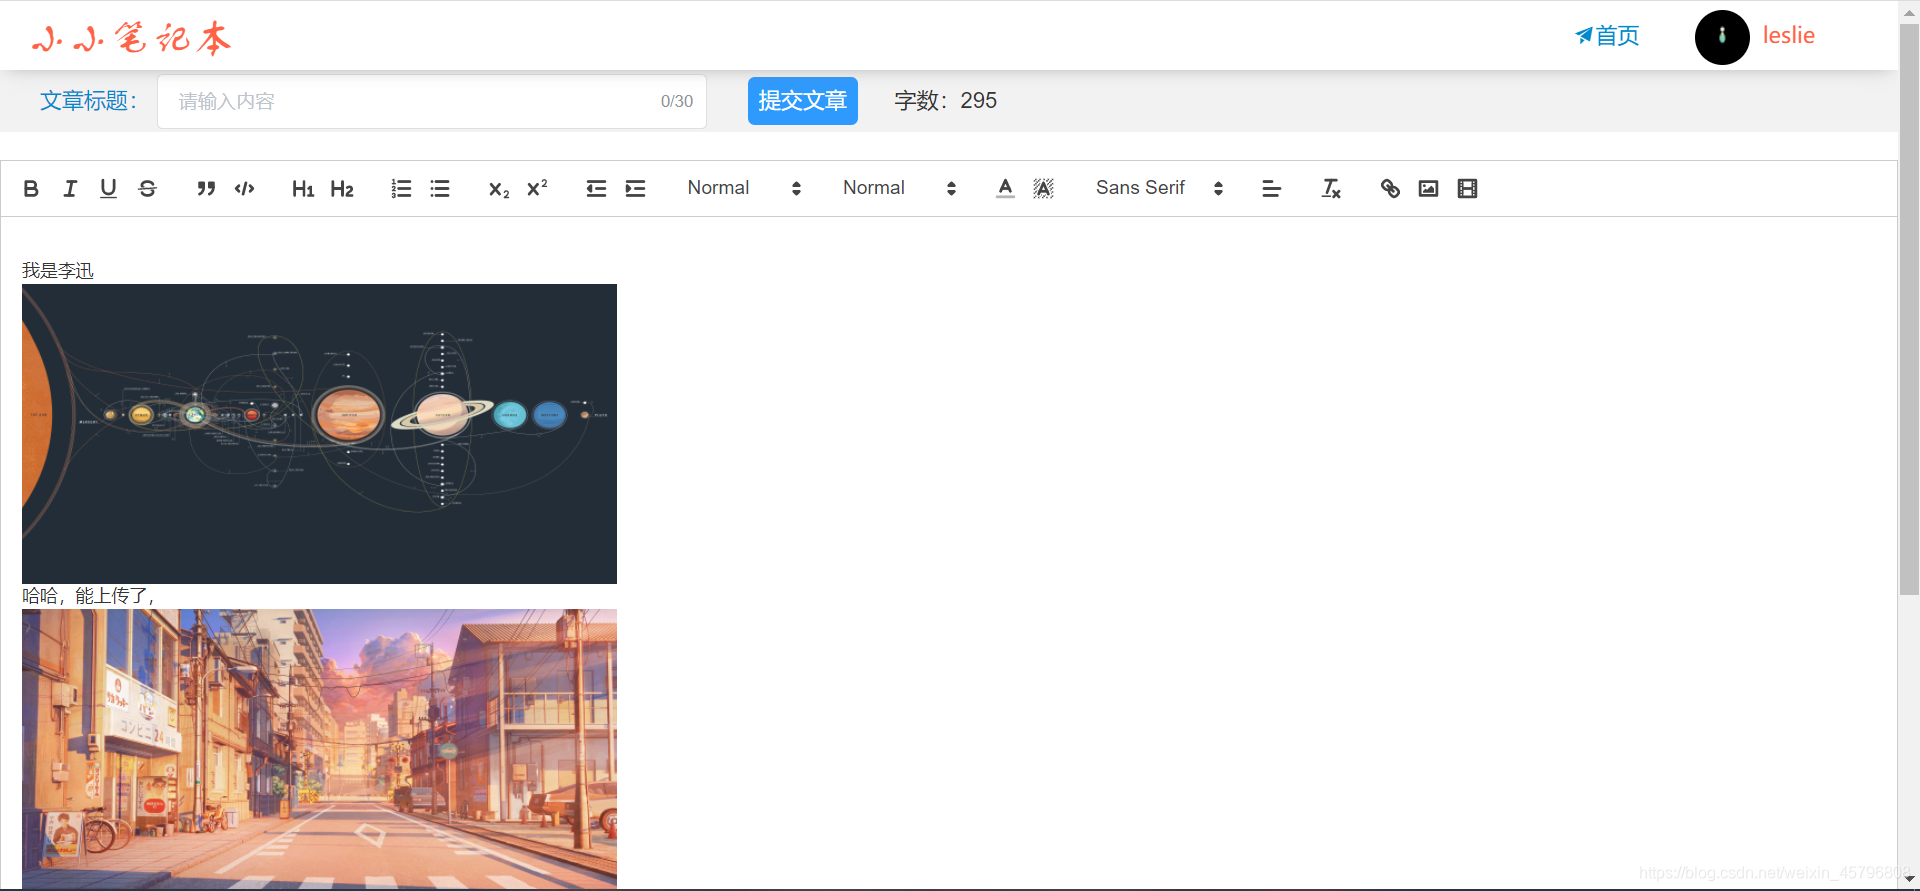Place cursor in text 哈哈，能上传了，
This screenshot has height=891, width=1920.
(x=88, y=596)
